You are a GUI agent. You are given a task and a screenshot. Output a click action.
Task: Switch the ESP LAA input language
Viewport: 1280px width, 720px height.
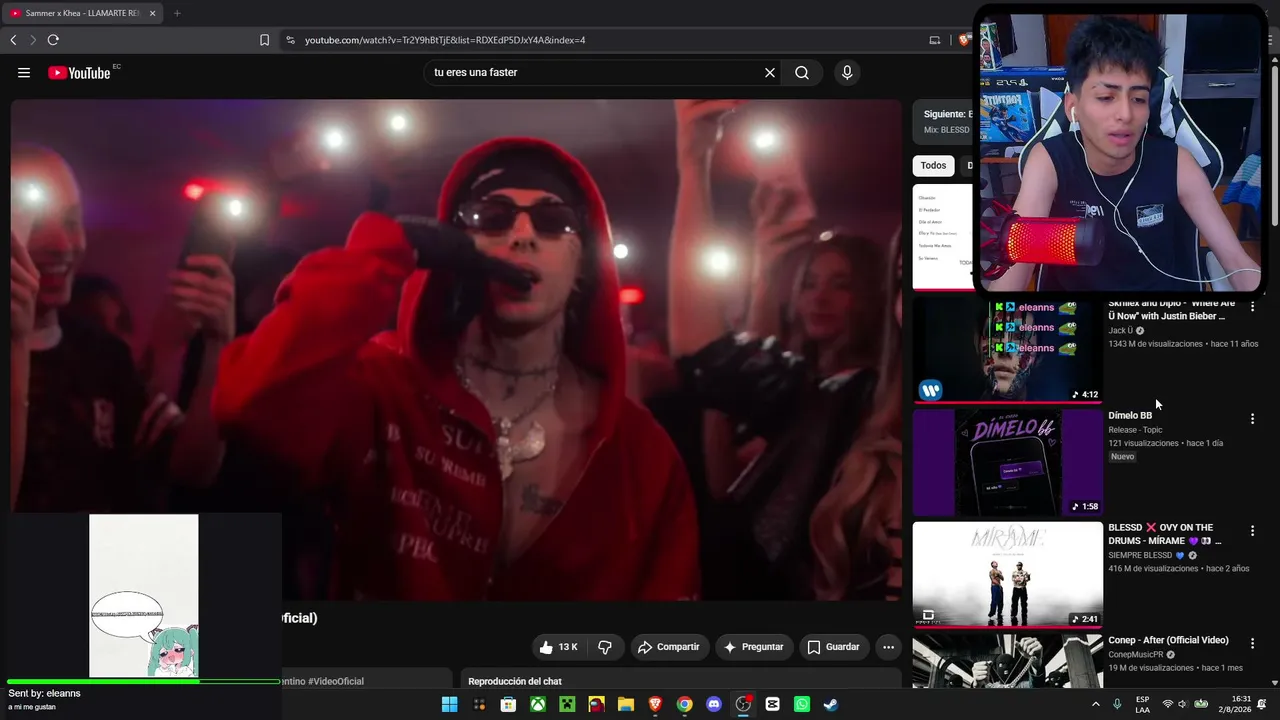1143,704
